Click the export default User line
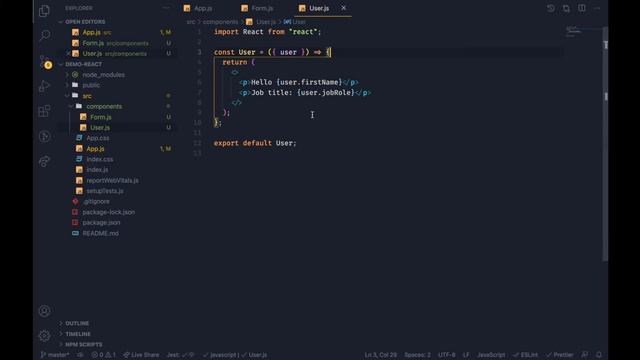640x360 pixels. click(x=255, y=143)
